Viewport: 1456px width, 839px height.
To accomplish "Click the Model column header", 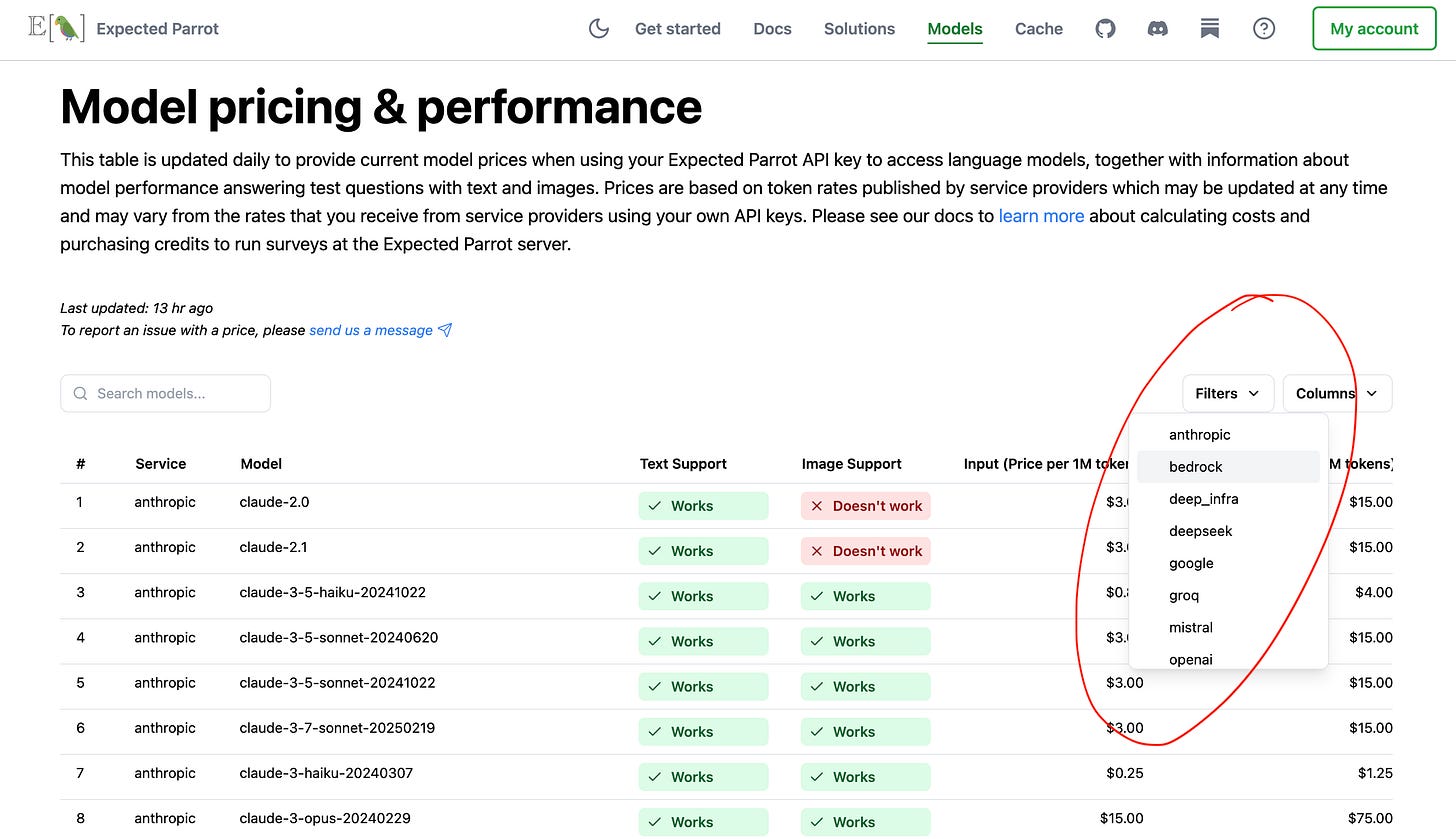I will point(261,464).
